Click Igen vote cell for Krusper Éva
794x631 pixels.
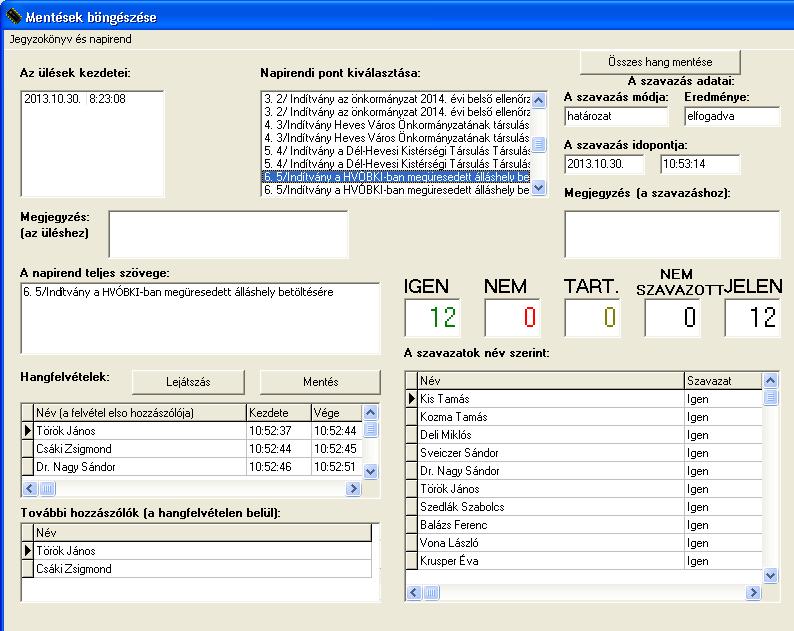coord(723,561)
